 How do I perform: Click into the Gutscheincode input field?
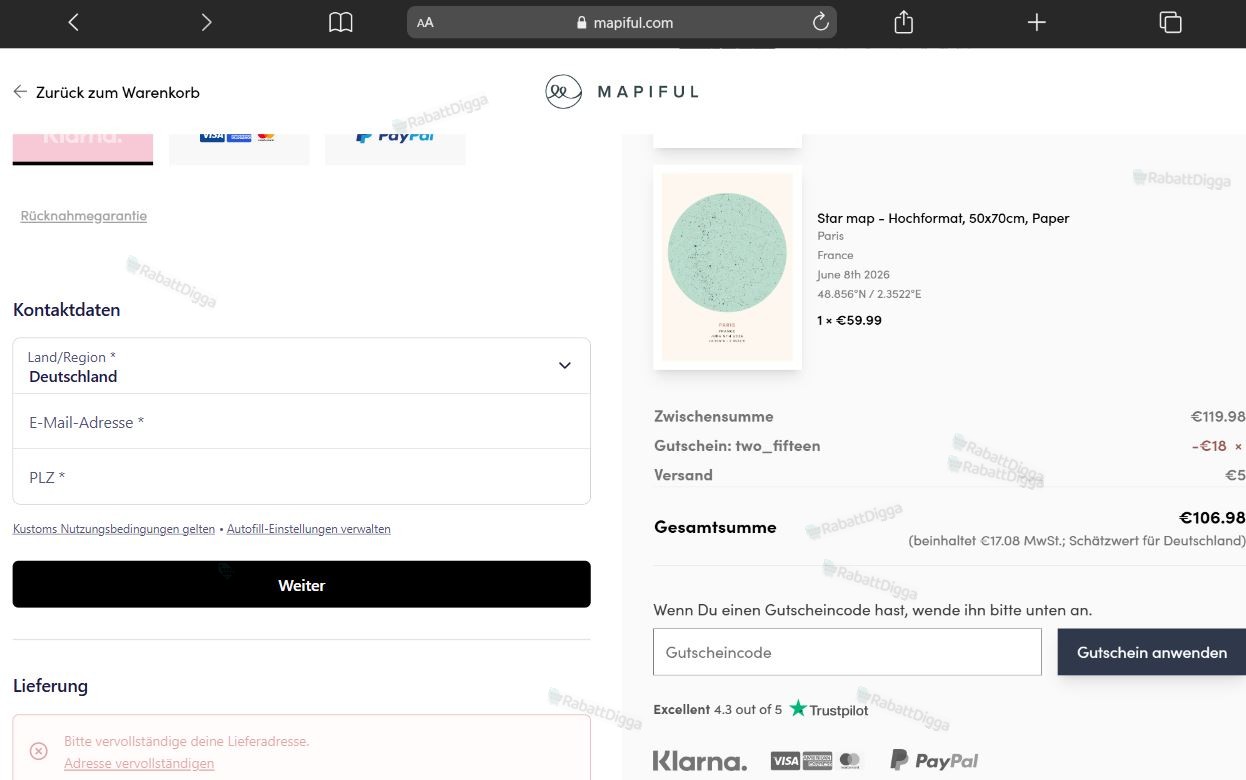(847, 652)
